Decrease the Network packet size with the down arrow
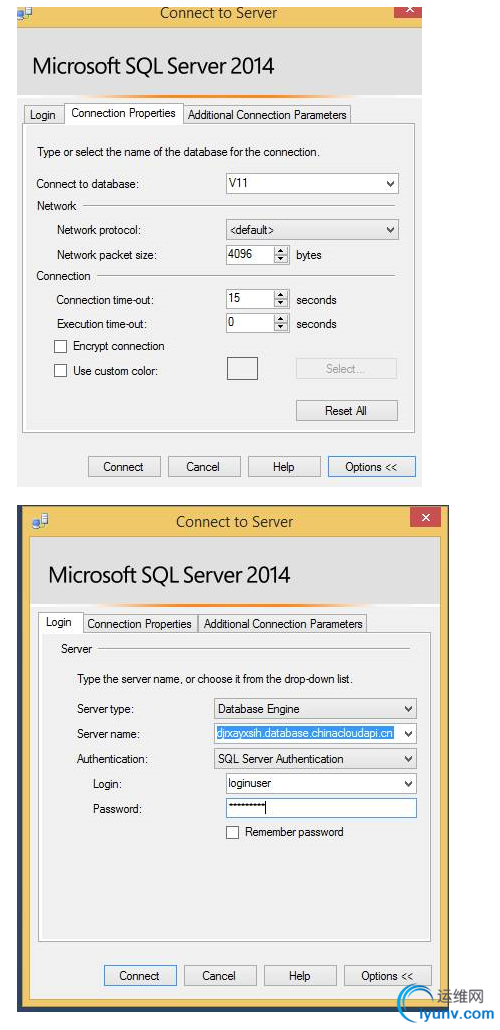The image size is (500, 1030). tap(281, 259)
